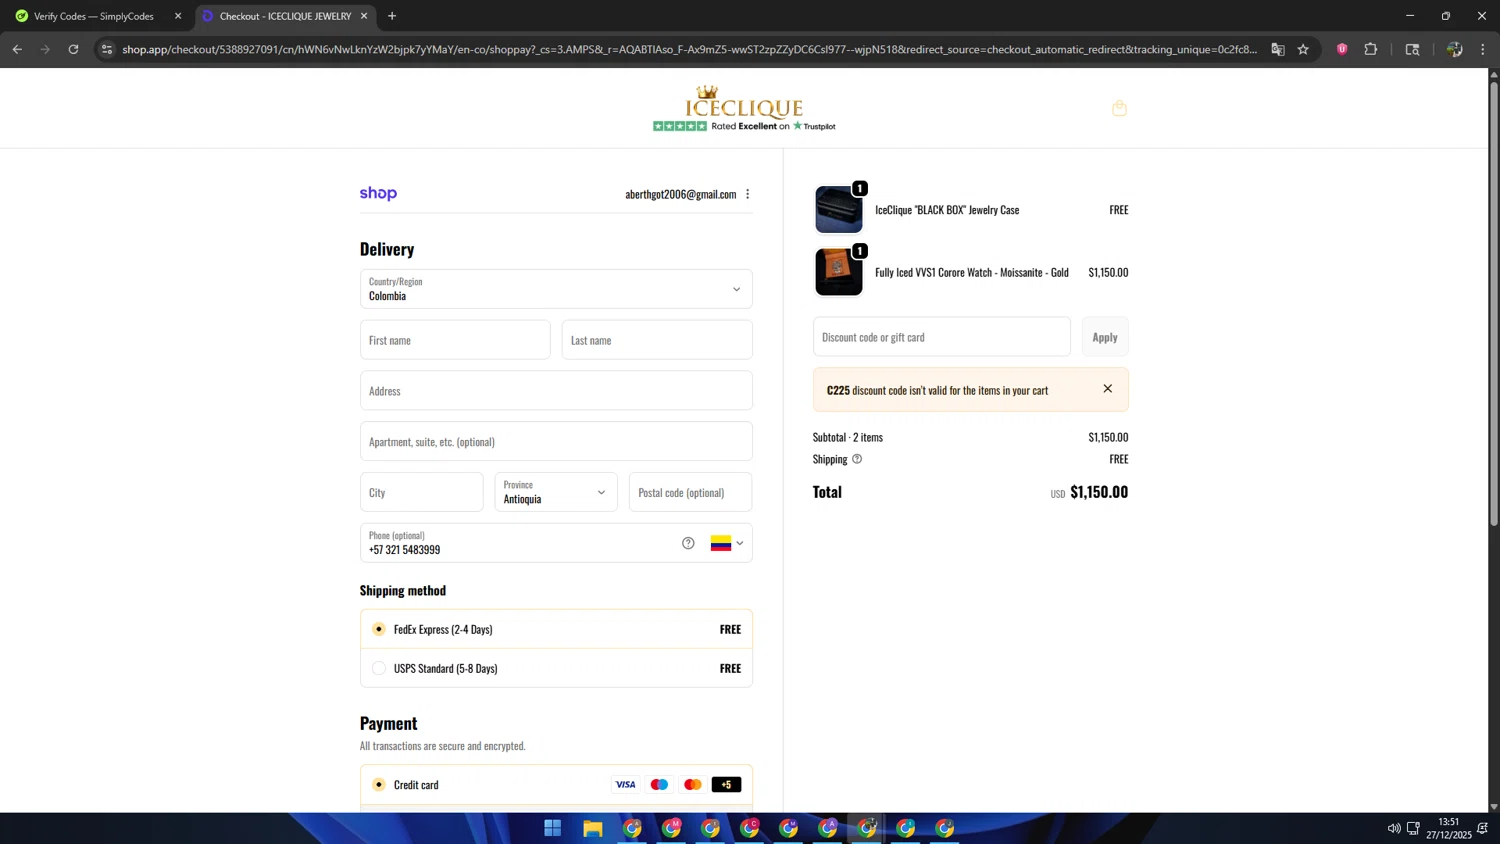Viewport: 1500px width, 844px height.
Task: Click the Address input field
Action: tap(556, 391)
